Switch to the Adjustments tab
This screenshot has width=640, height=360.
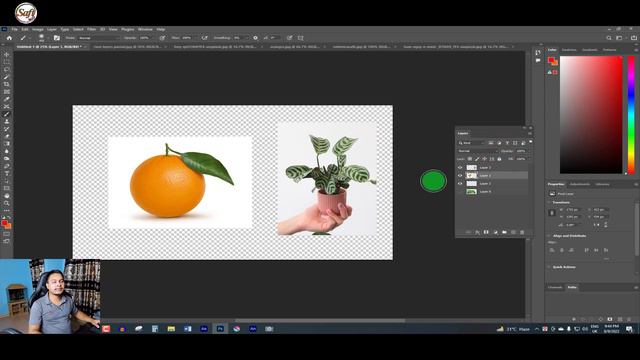click(580, 184)
